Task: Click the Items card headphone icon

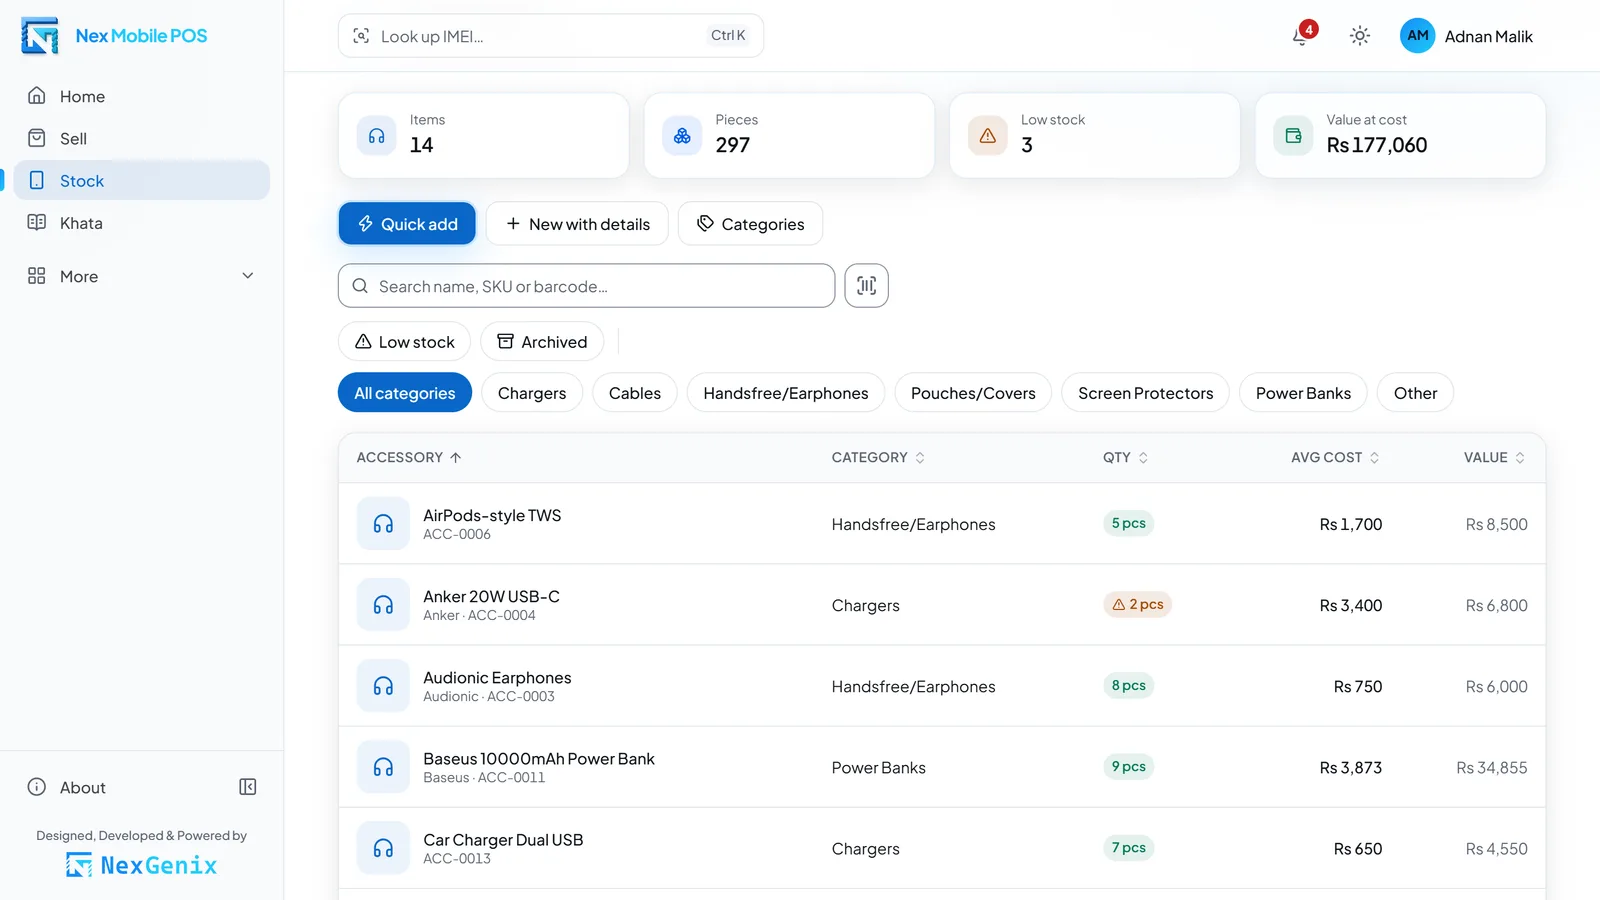Action: point(377,136)
